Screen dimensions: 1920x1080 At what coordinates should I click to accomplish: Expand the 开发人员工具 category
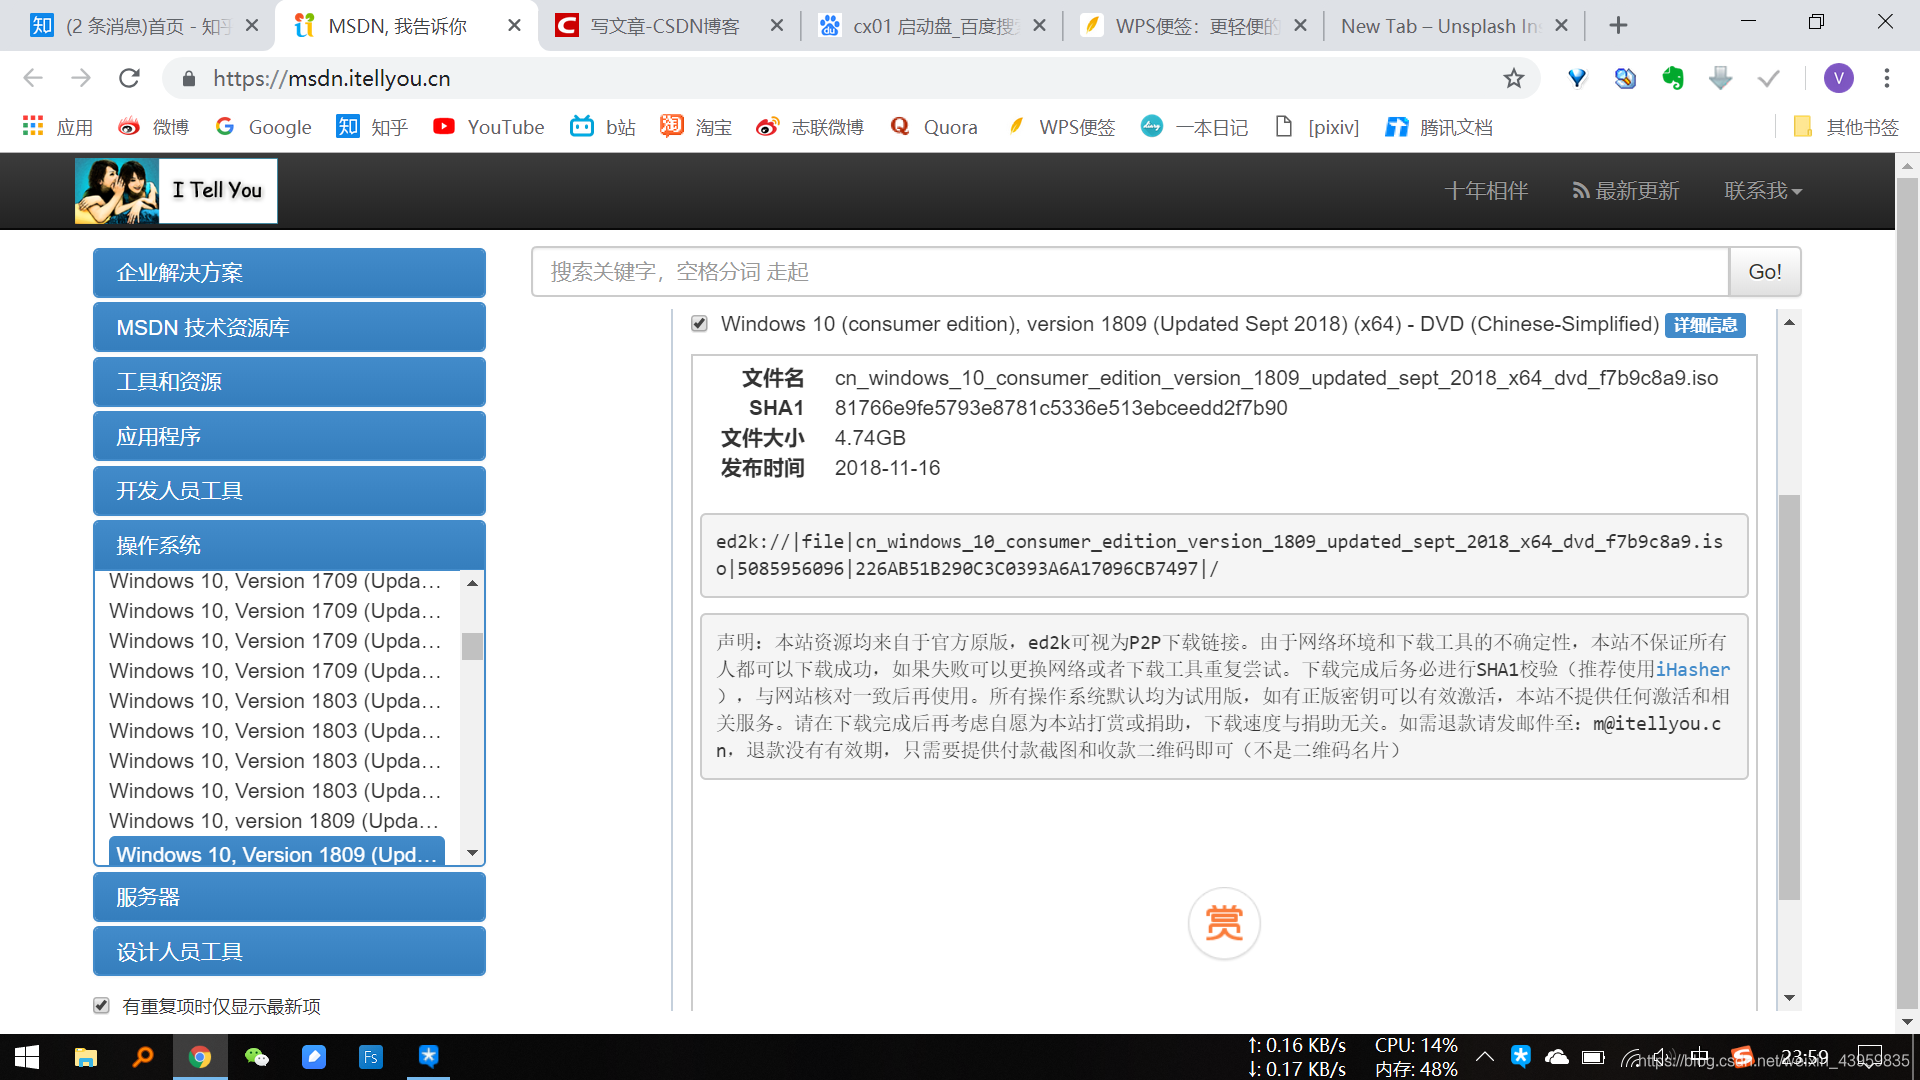click(x=289, y=490)
